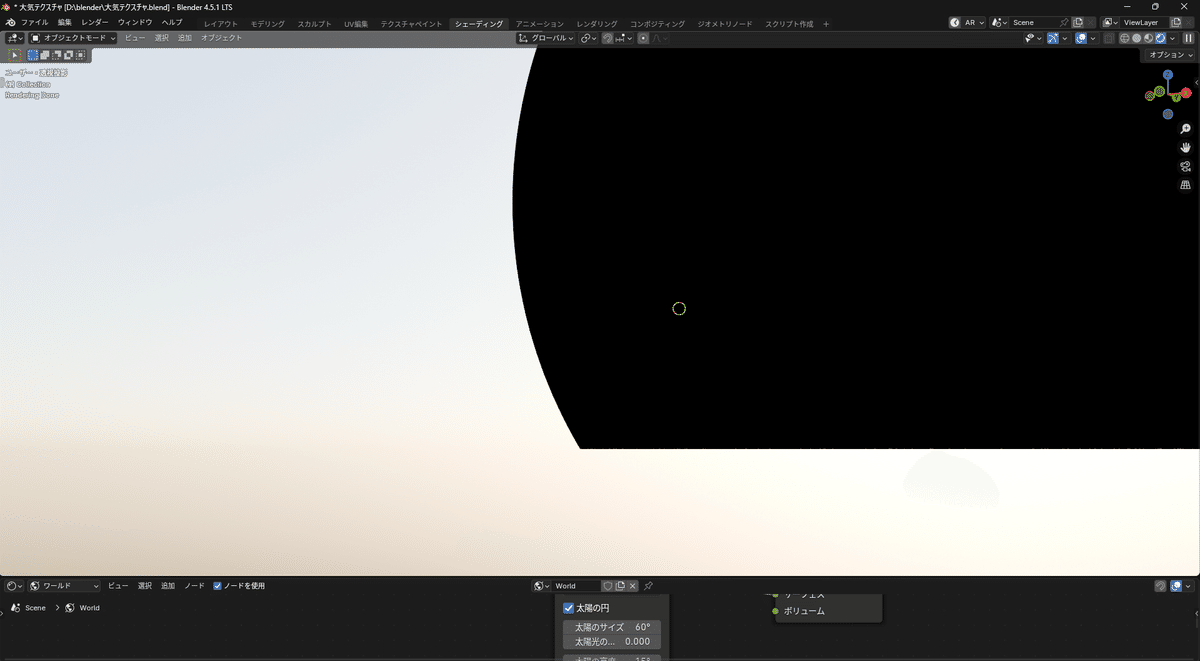Edit the ViewLayer name field
The width and height of the screenshot is (1200, 661).
pyautogui.click(x=1145, y=22)
